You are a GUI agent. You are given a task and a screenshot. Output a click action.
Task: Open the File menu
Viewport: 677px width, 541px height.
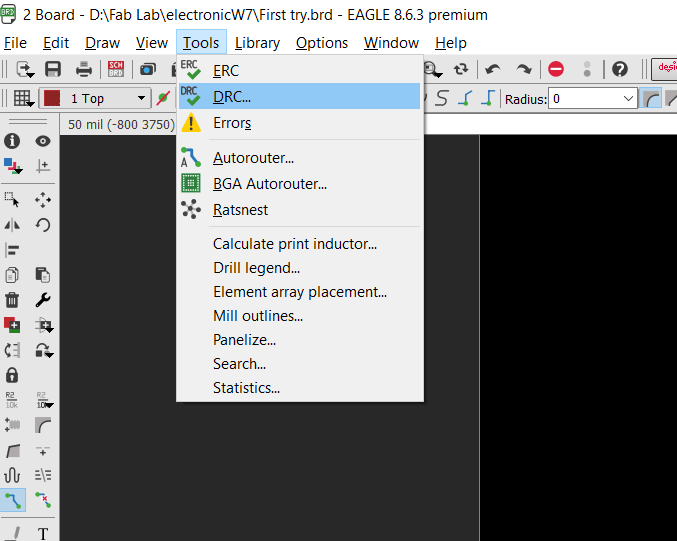click(x=15, y=43)
